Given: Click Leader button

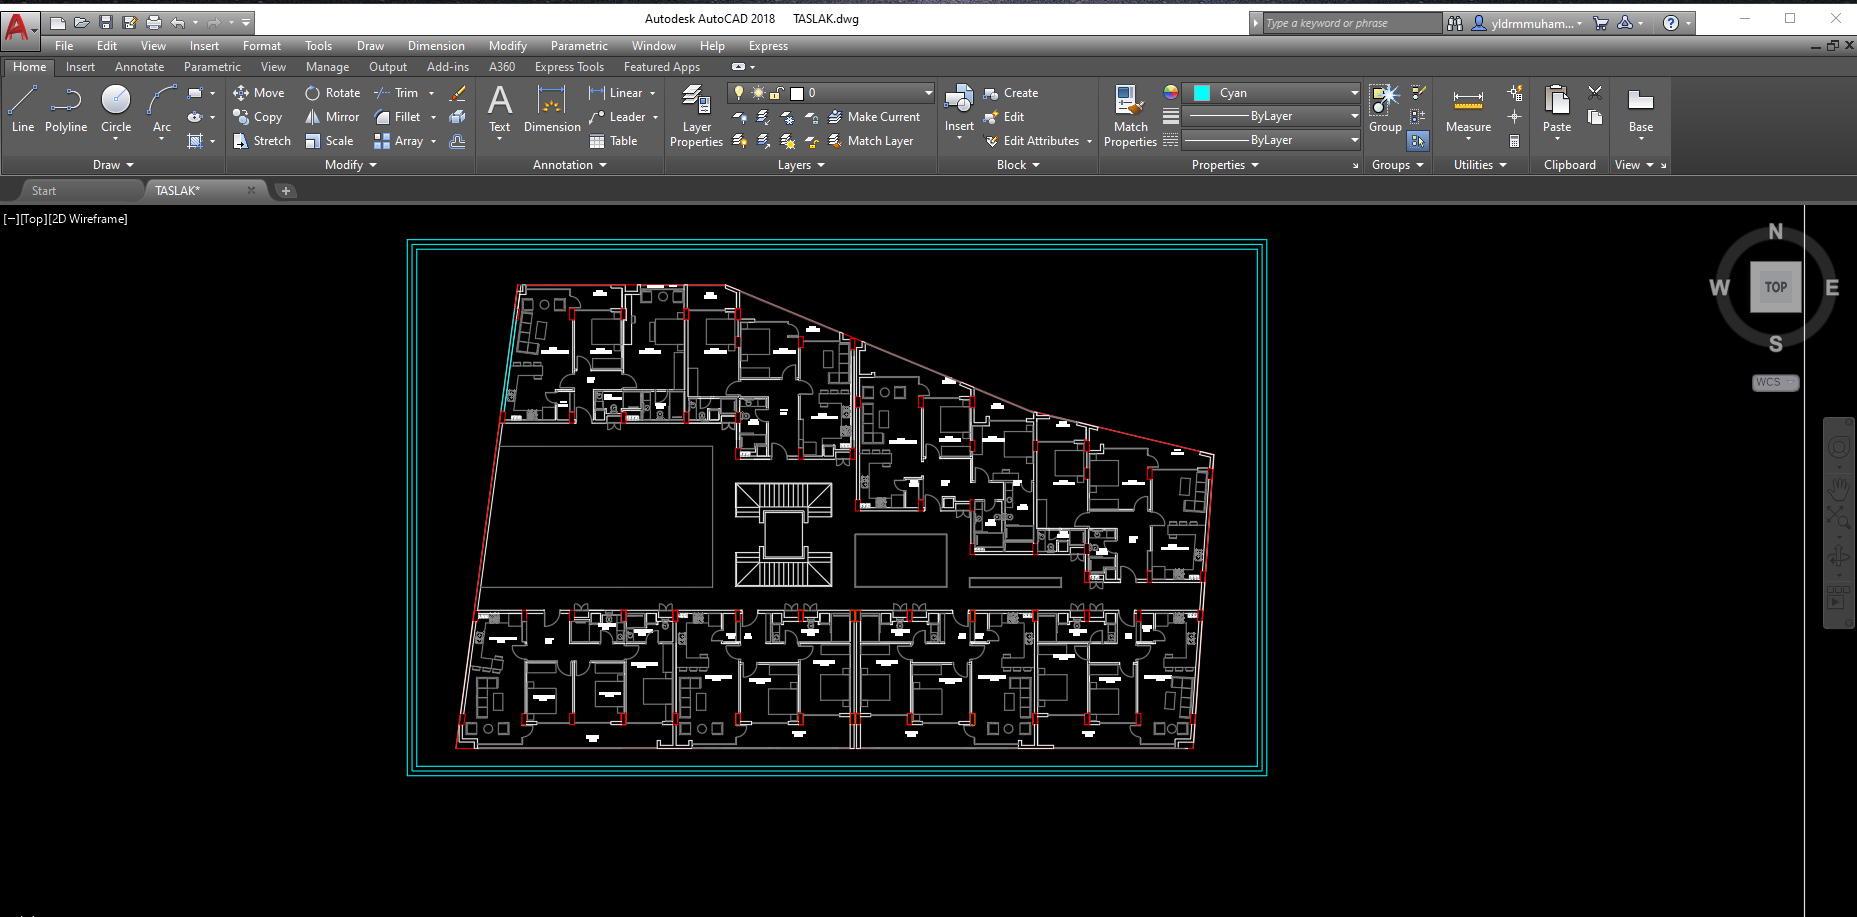Looking at the screenshot, I should pyautogui.click(x=617, y=117).
